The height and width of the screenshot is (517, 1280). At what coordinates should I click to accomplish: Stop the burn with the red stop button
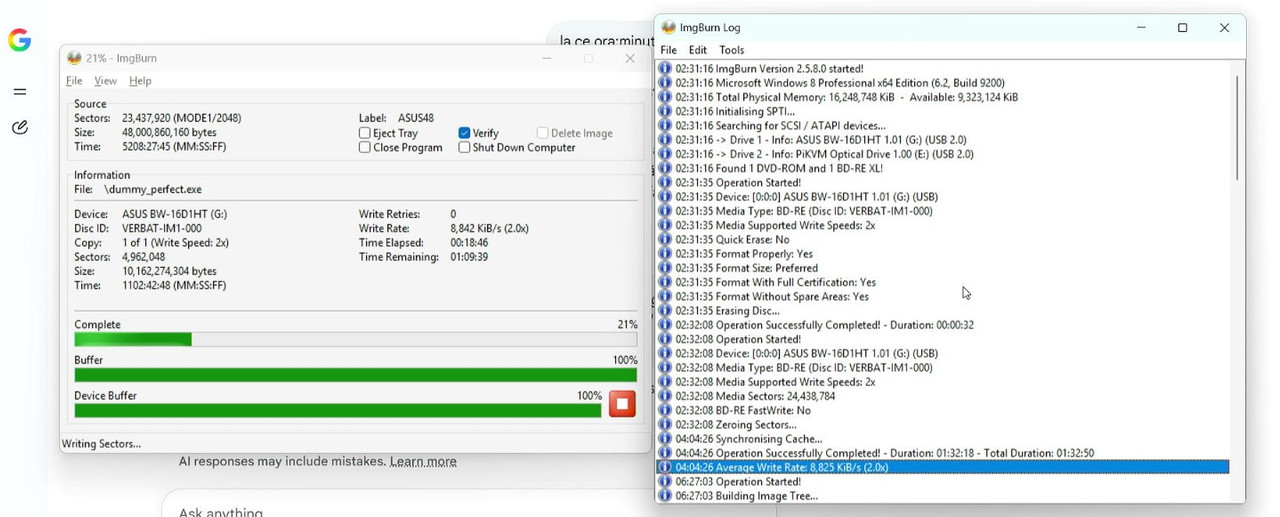[622, 404]
